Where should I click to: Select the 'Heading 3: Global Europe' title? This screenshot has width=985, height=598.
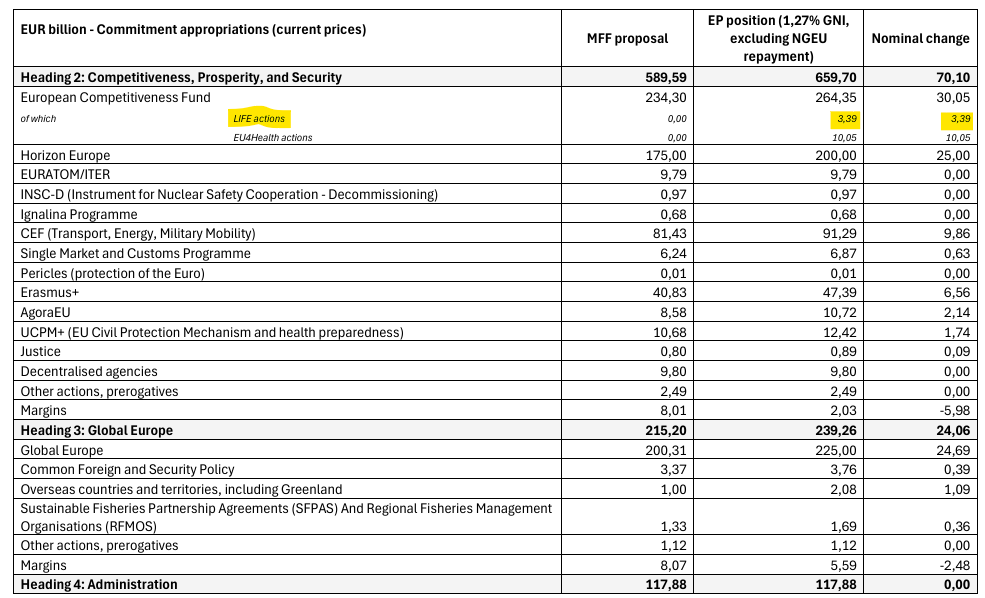[96, 430]
